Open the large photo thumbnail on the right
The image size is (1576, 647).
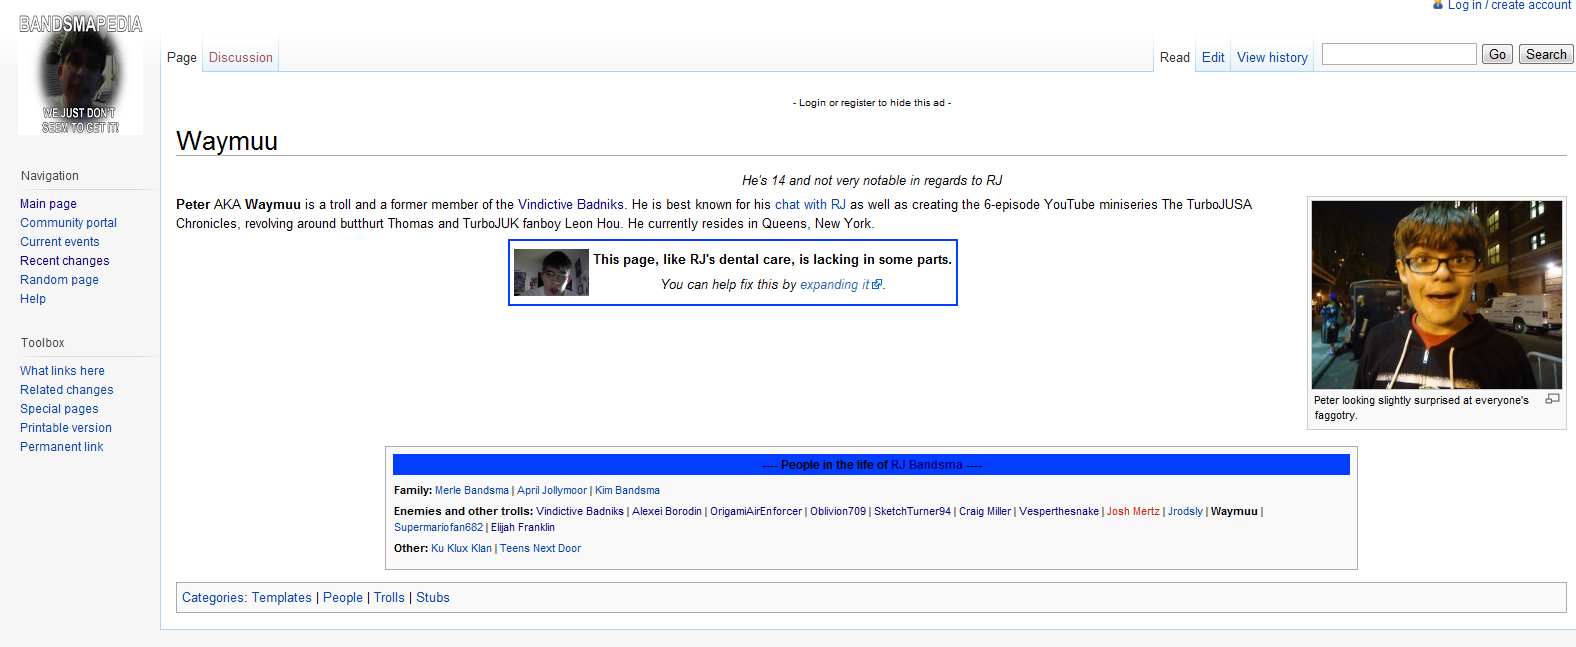pyautogui.click(x=1436, y=294)
